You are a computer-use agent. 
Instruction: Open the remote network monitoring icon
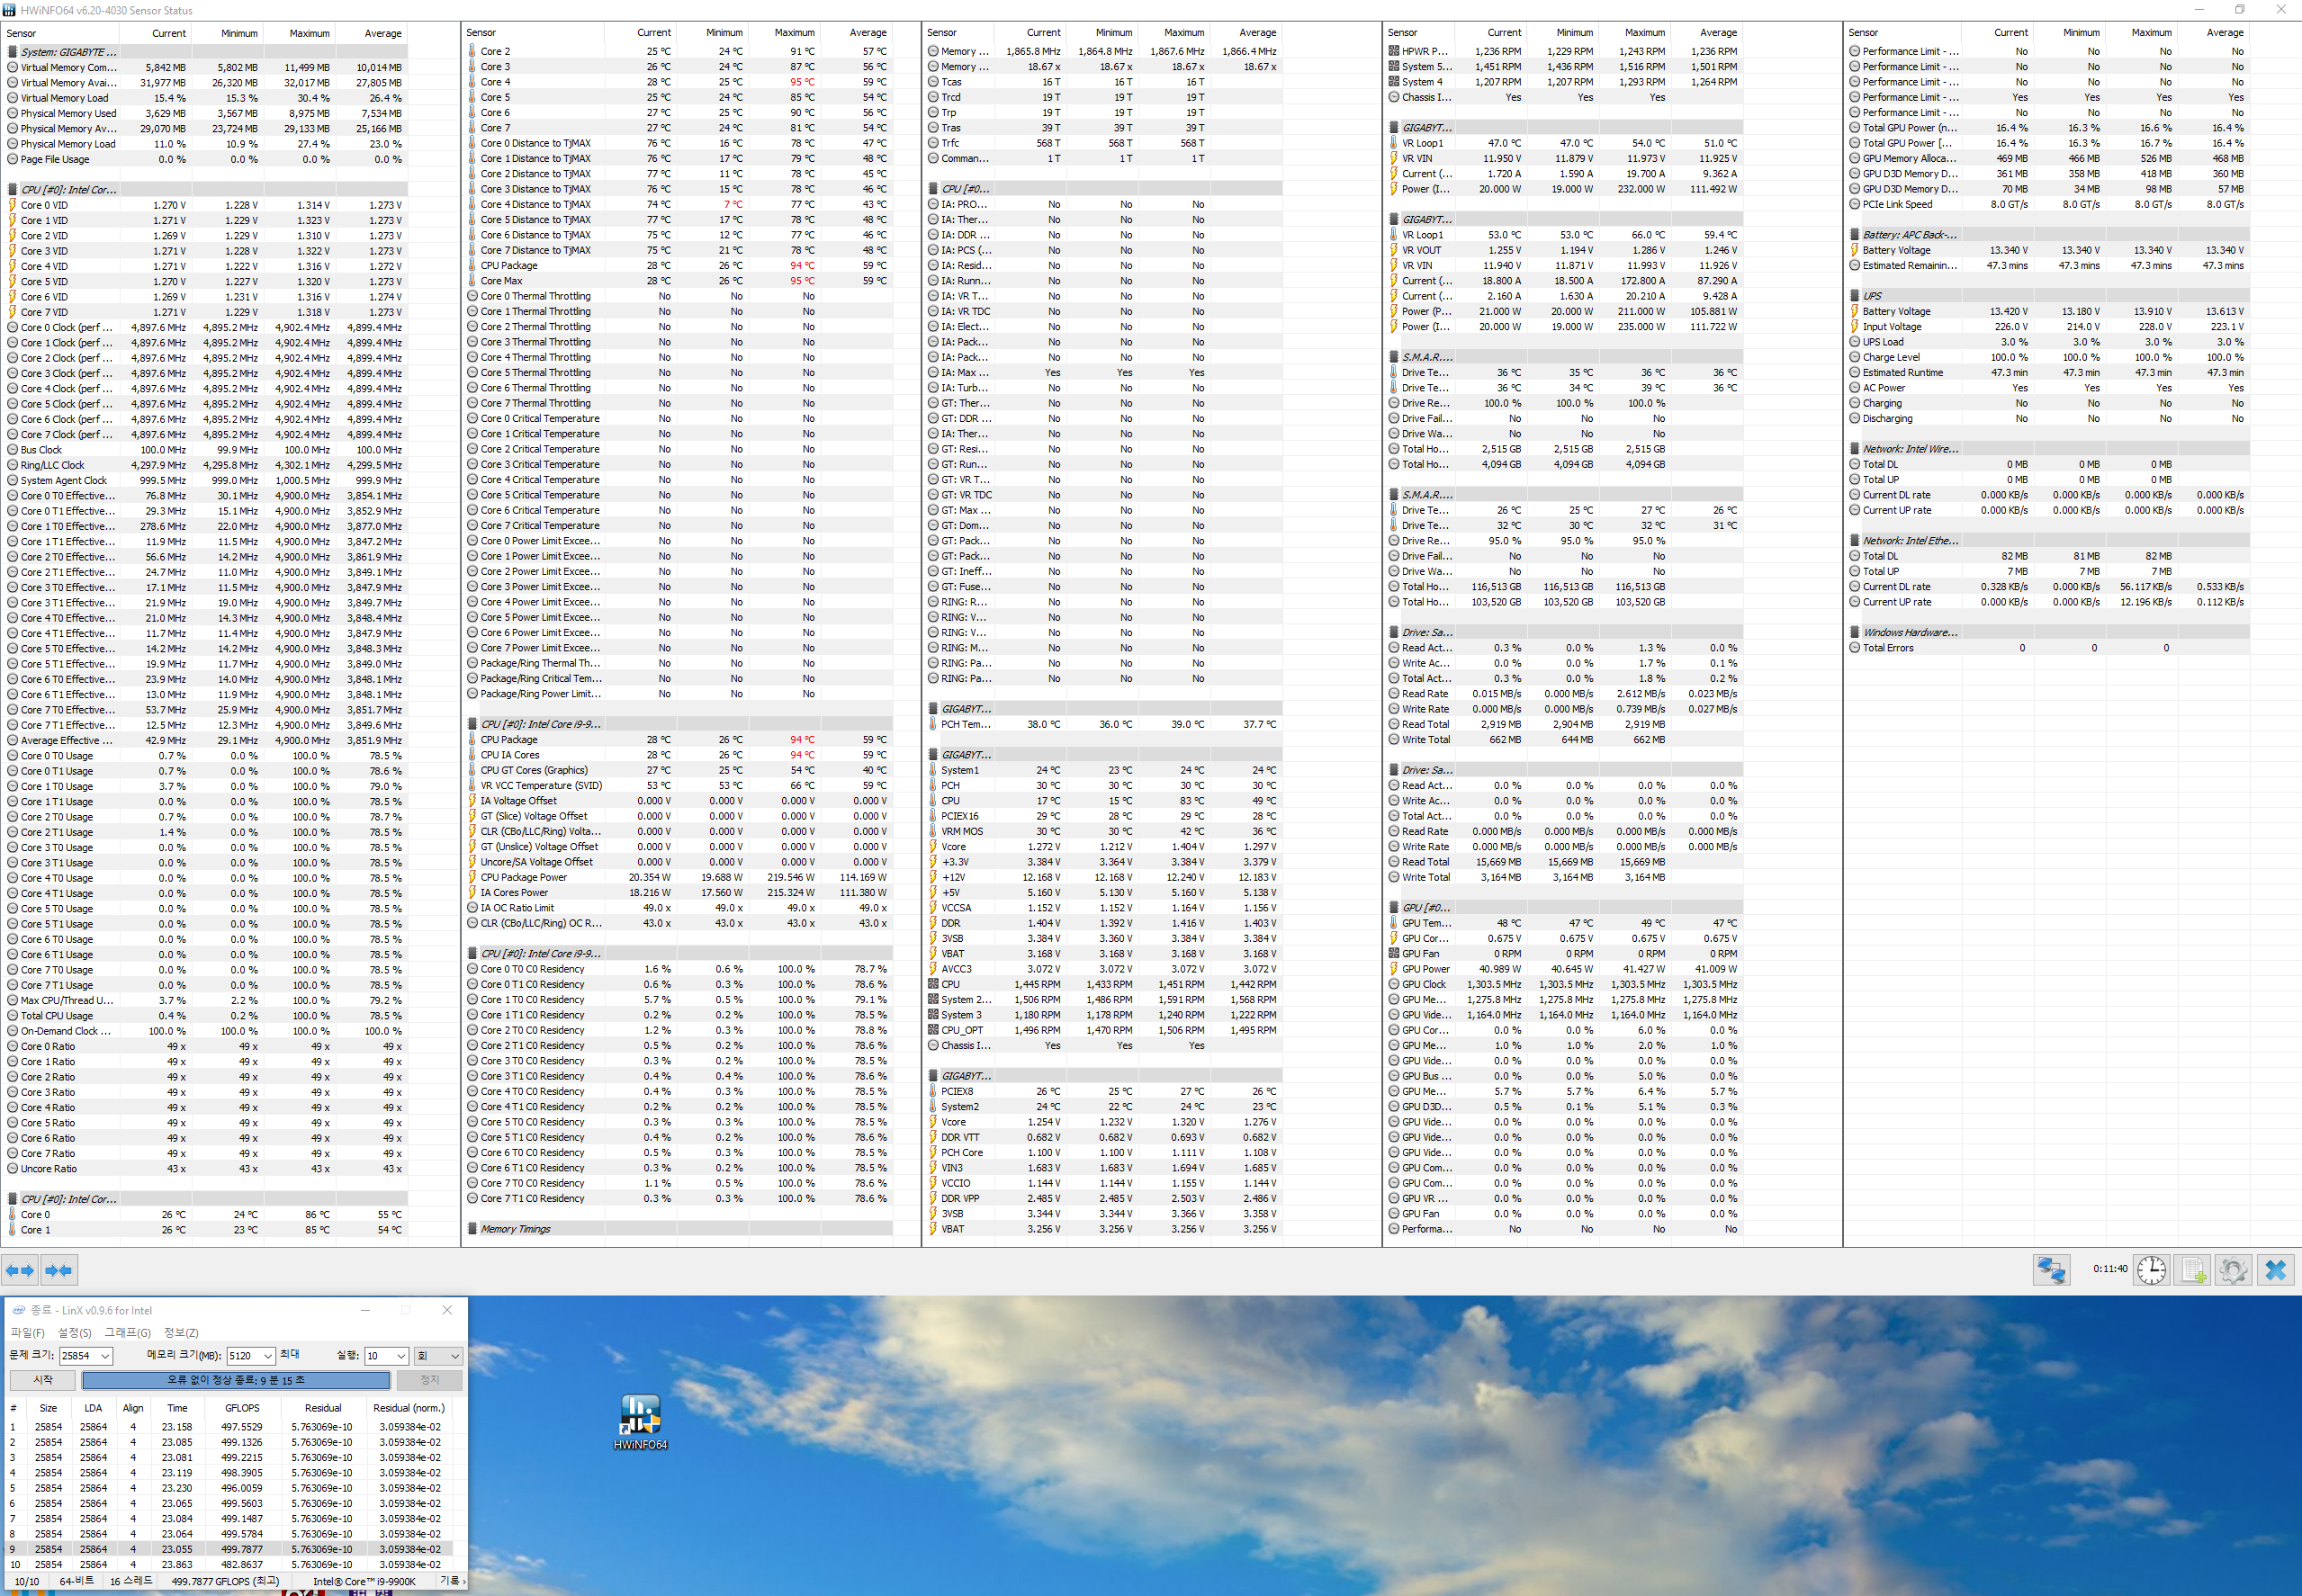click(2051, 1270)
